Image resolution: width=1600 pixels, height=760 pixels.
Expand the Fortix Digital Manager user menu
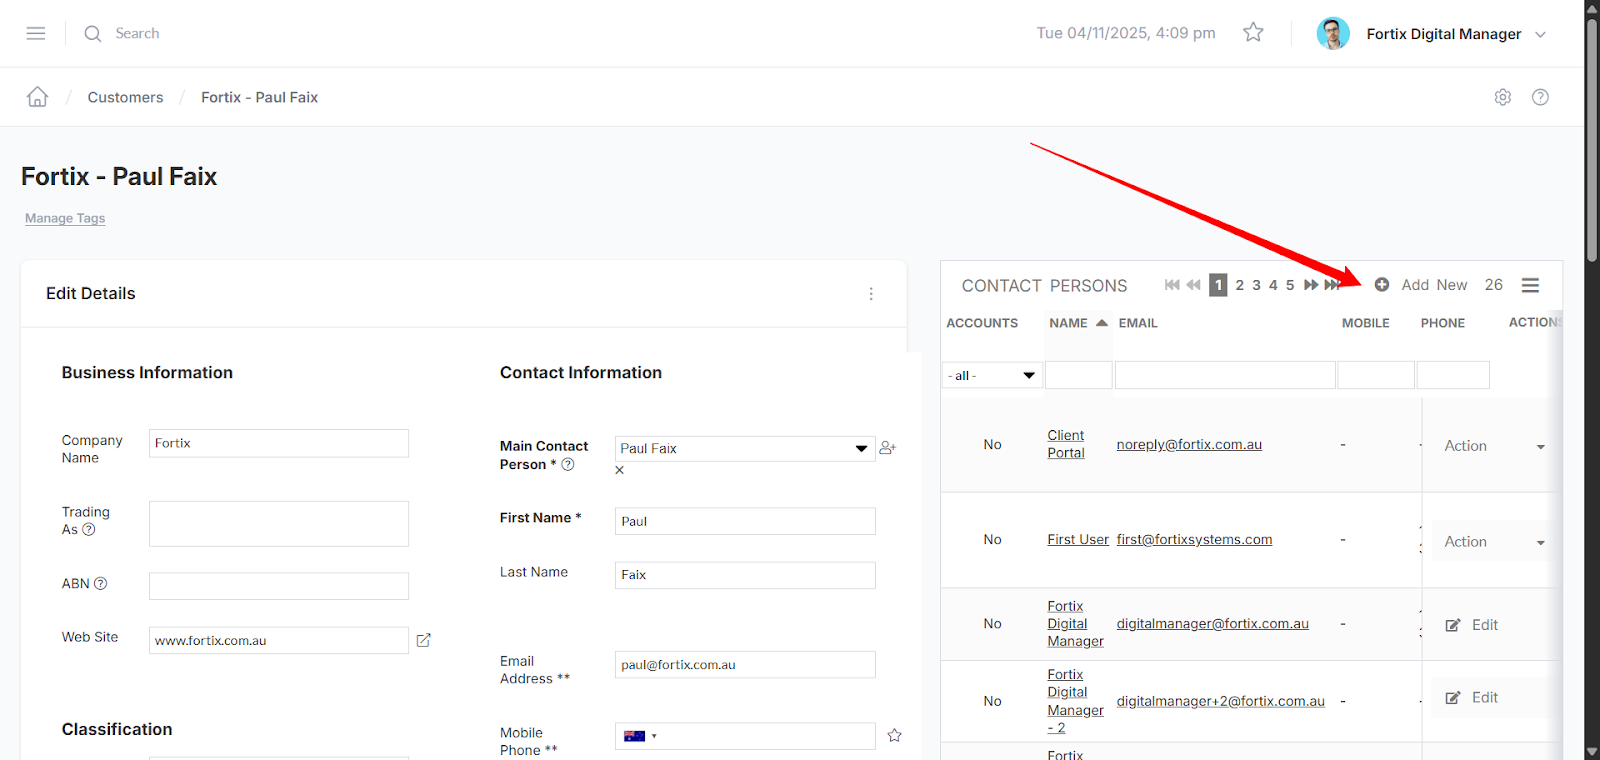1540,34
